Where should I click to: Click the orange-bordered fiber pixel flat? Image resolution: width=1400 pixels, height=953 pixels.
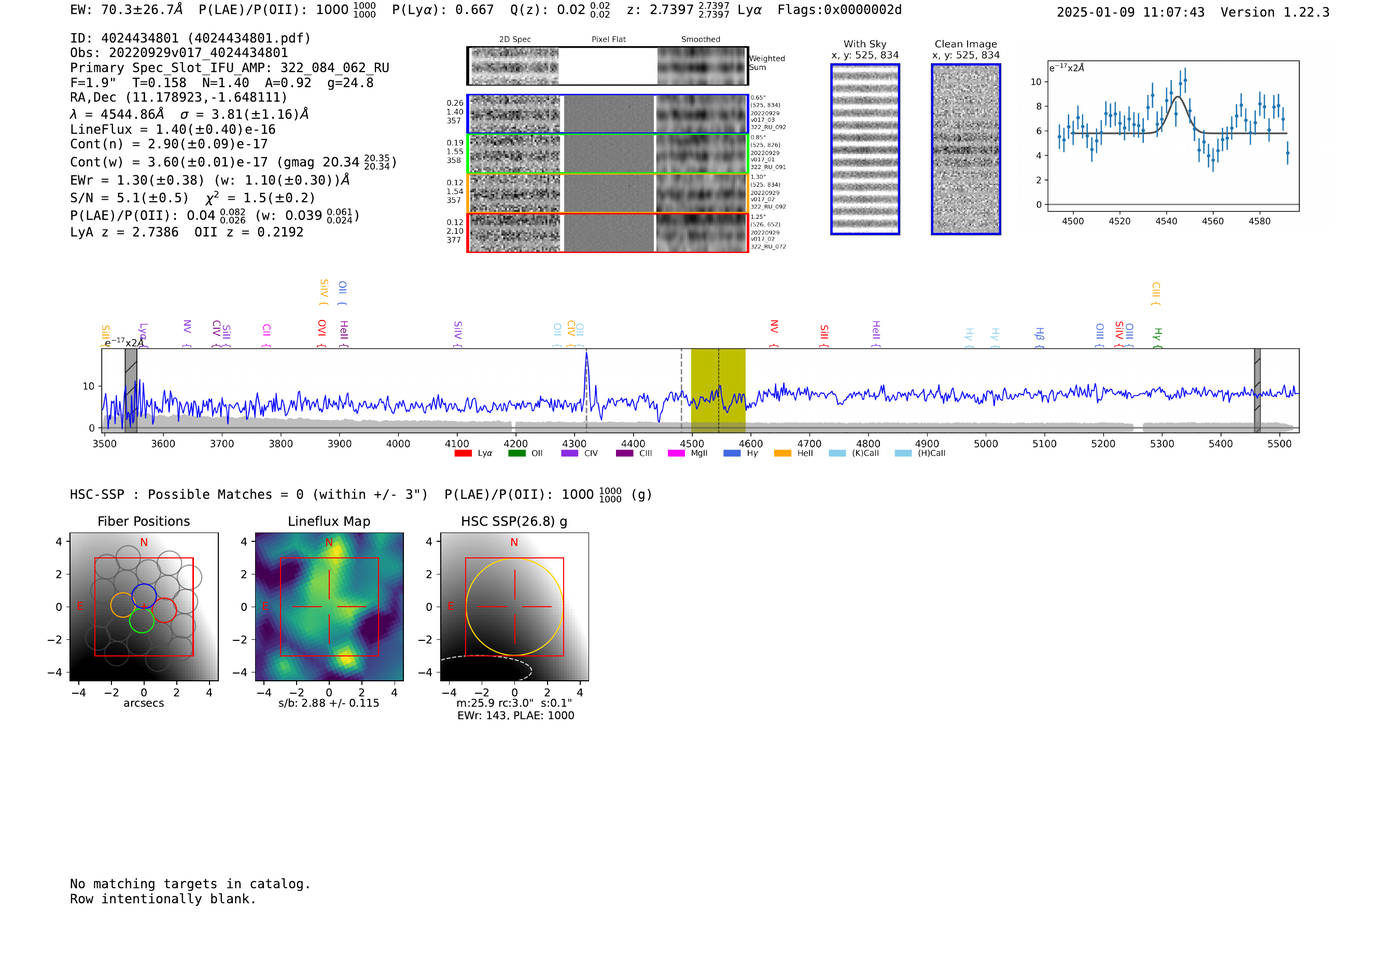pyautogui.click(x=608, y=194)
